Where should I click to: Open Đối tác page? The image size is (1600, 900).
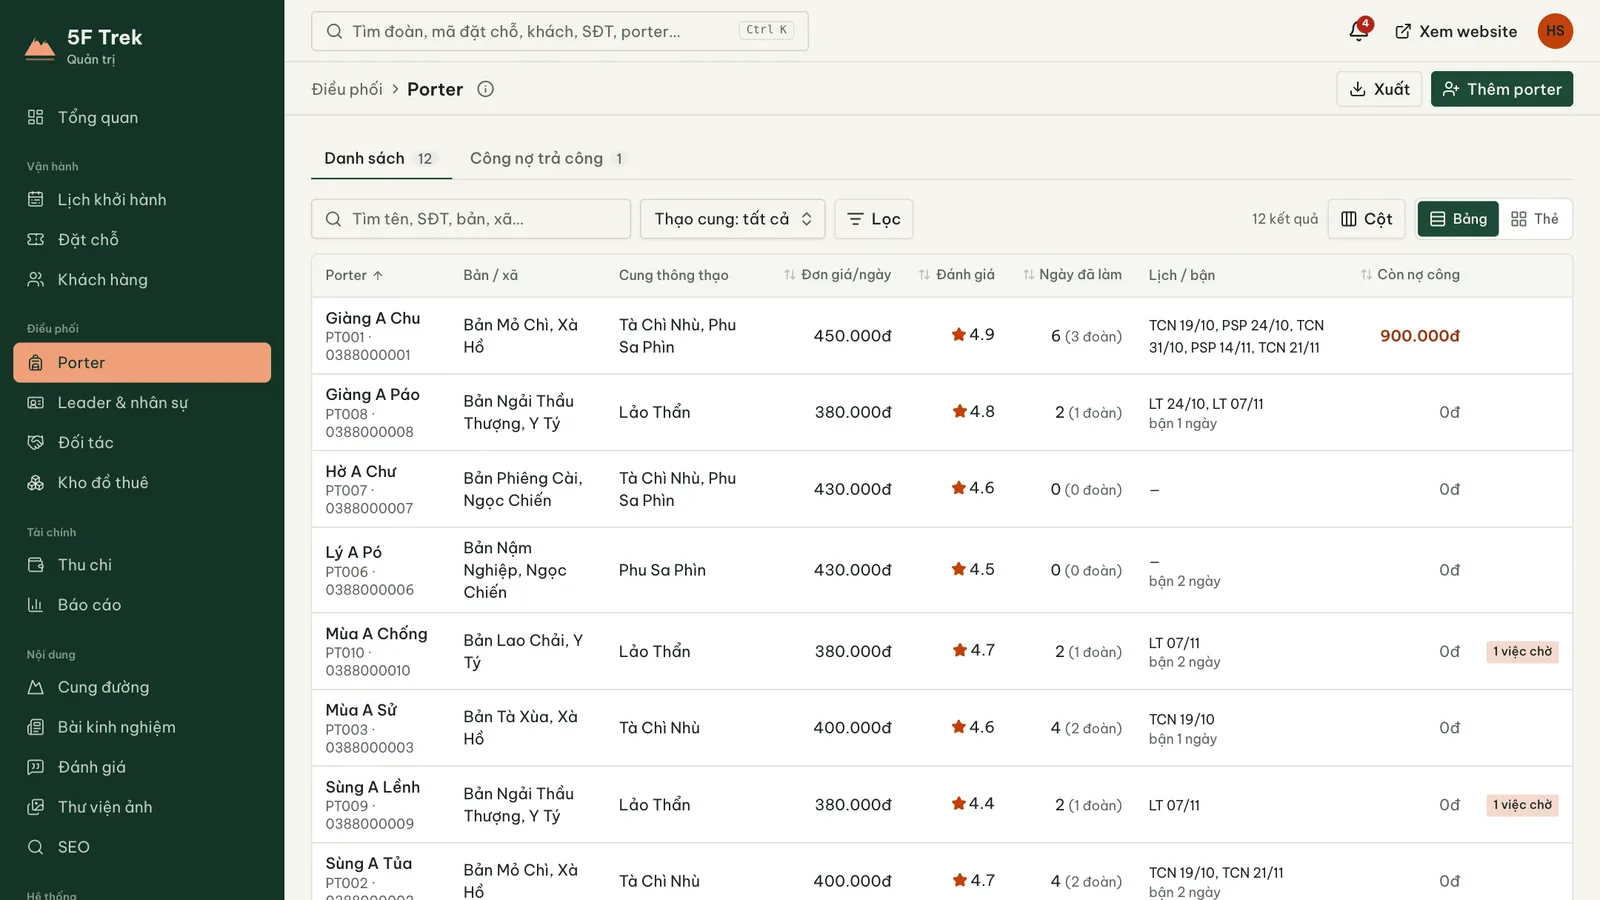click(142, 442)
